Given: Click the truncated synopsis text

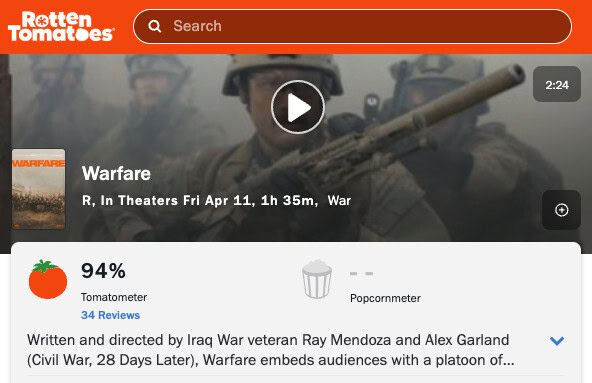Looking at the screenshot, I should (x=270, y=350).
